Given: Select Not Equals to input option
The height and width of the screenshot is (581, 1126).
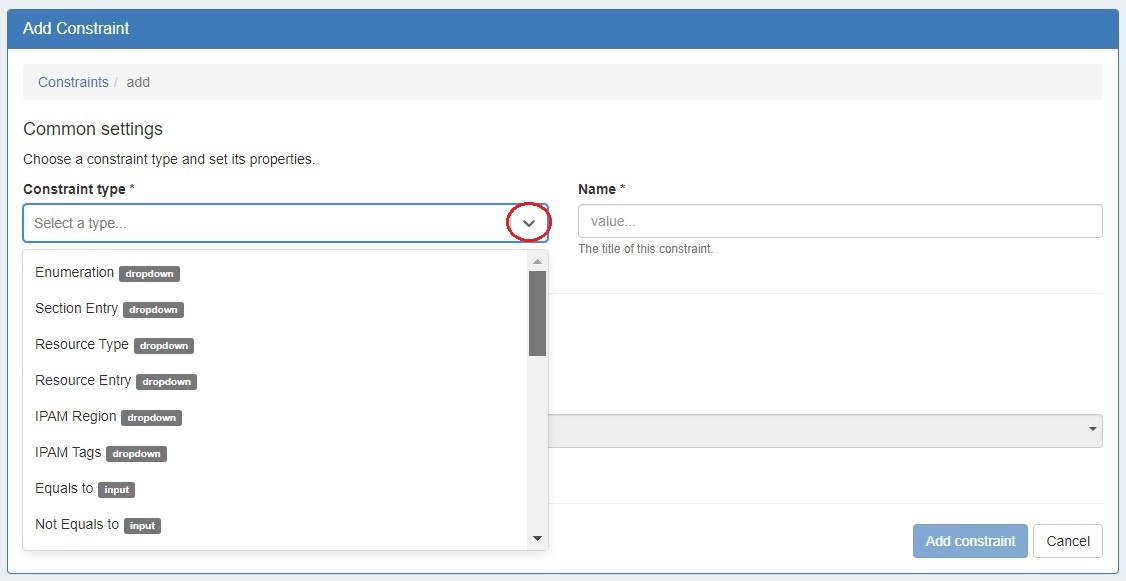Looking at the screenshot, I should pos(77,524).
